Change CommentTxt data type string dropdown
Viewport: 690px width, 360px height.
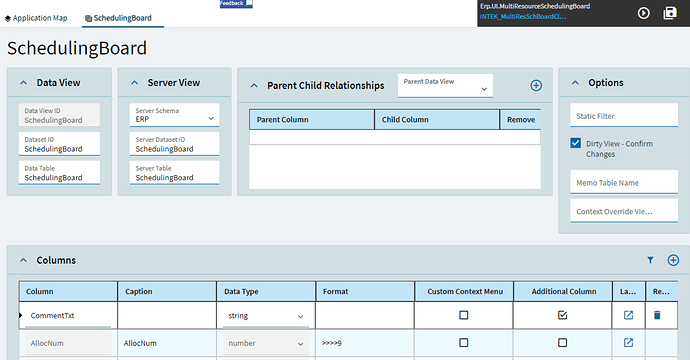pos(265,316)
